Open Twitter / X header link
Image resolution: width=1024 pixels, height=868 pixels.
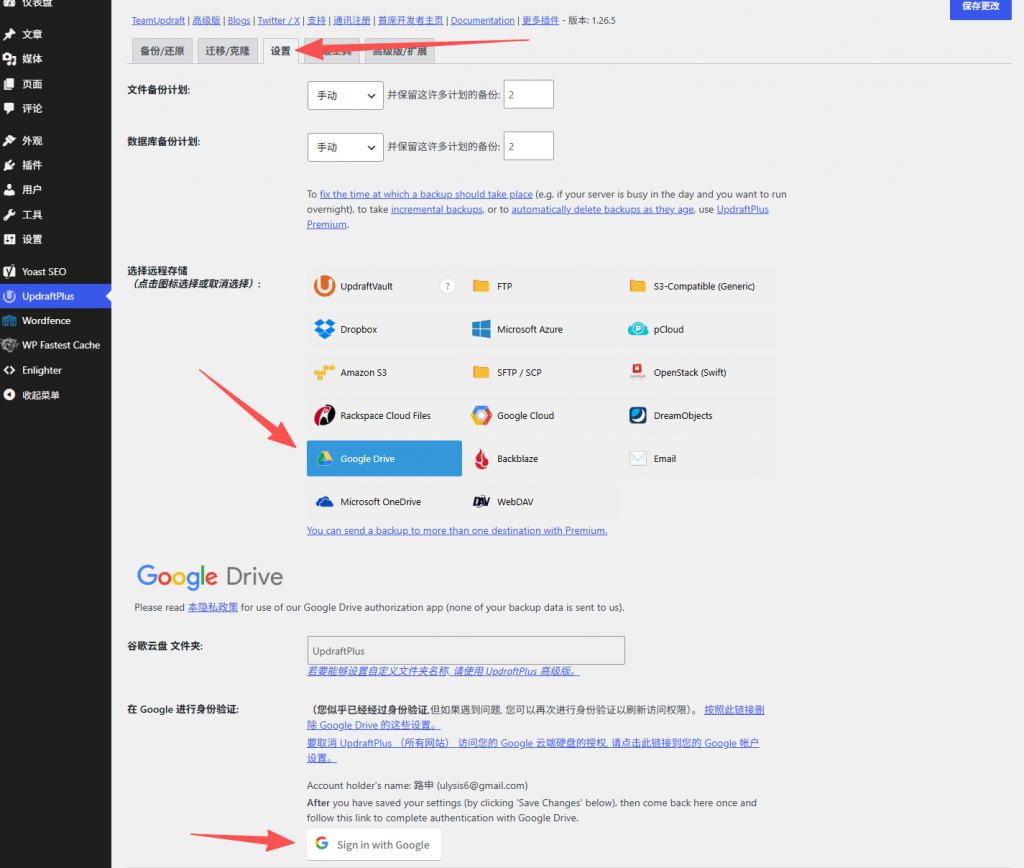pyautogui.click(x=279, y=20)
